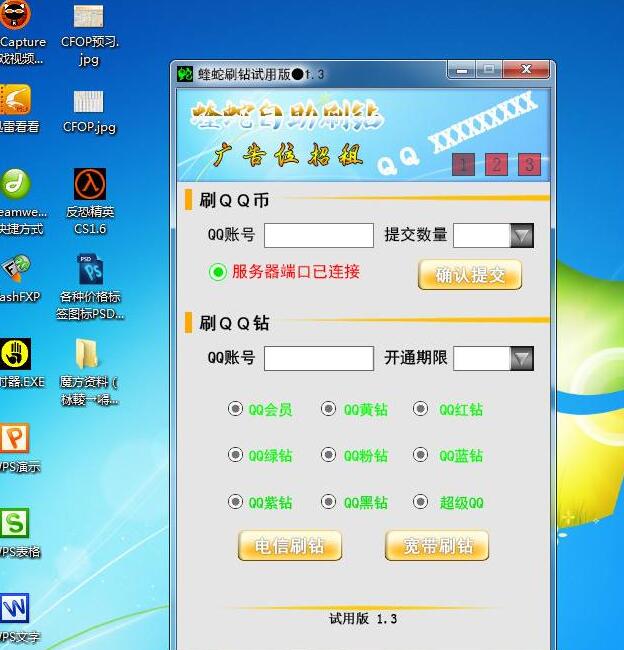Expand the 开通期限 dropdown arrow

(522, 358)
